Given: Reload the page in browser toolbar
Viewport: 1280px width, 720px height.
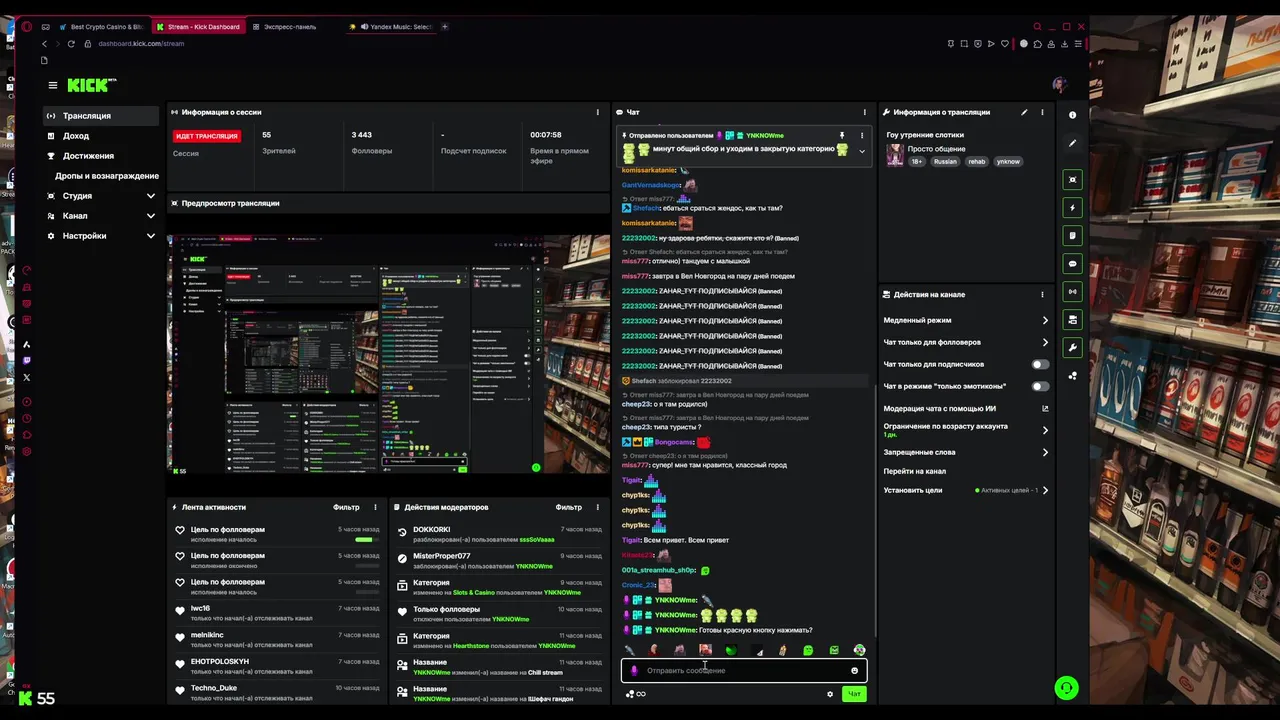Looking at the screenshot, I should click(x=71, y=44).
